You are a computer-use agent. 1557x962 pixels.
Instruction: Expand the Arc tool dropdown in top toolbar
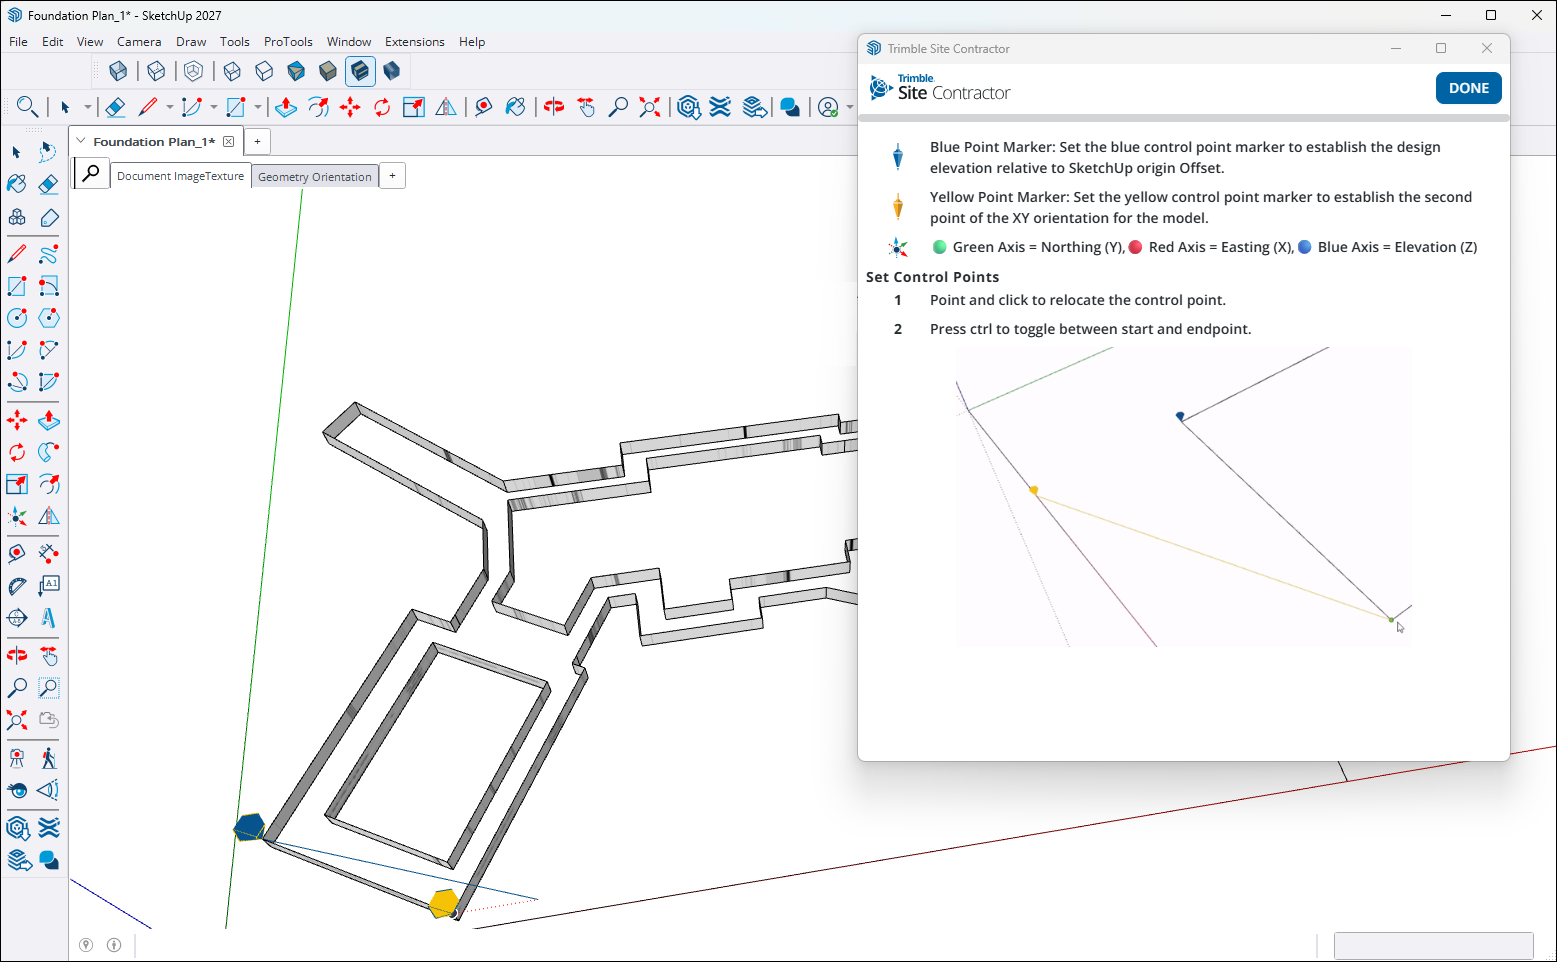click(x=213, y=107)
